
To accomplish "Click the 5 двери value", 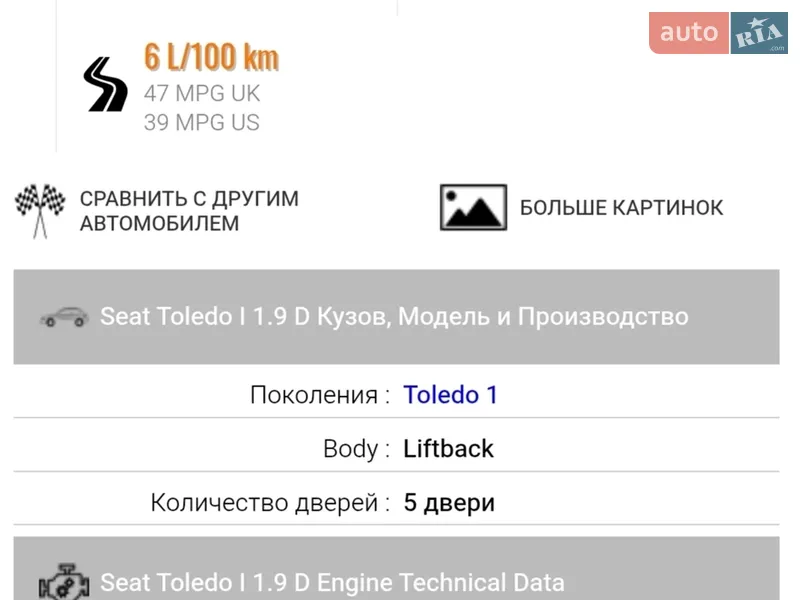I will (448, 502).
